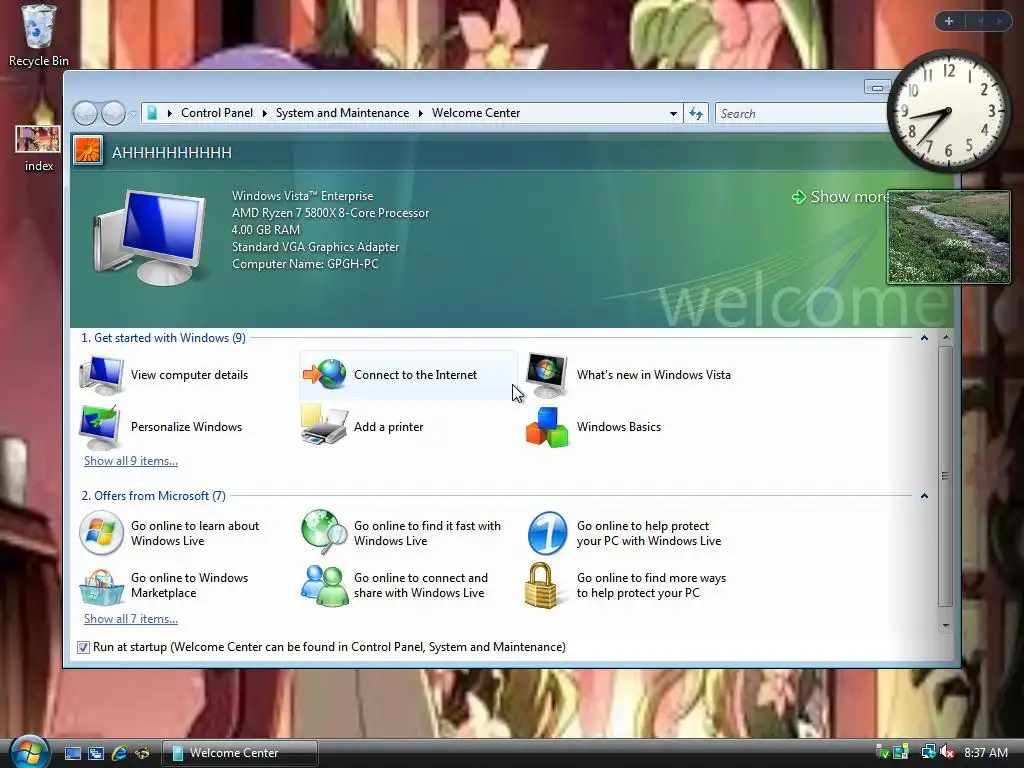Click the find it fast with Windows Live icon
Viewport: 1024px width, 768px height.
pos(324,532)
